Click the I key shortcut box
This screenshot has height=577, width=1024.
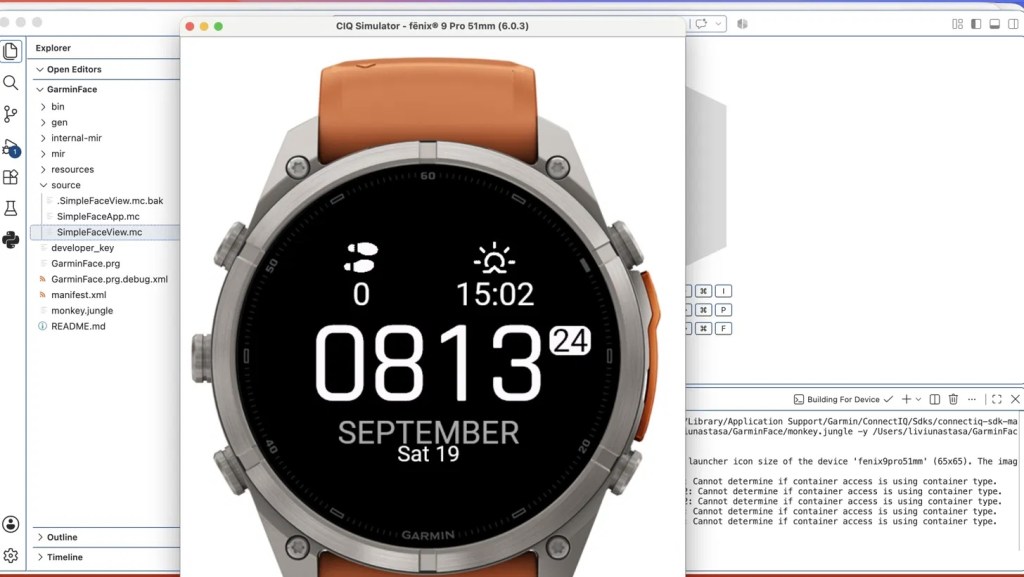click(723, 291)
